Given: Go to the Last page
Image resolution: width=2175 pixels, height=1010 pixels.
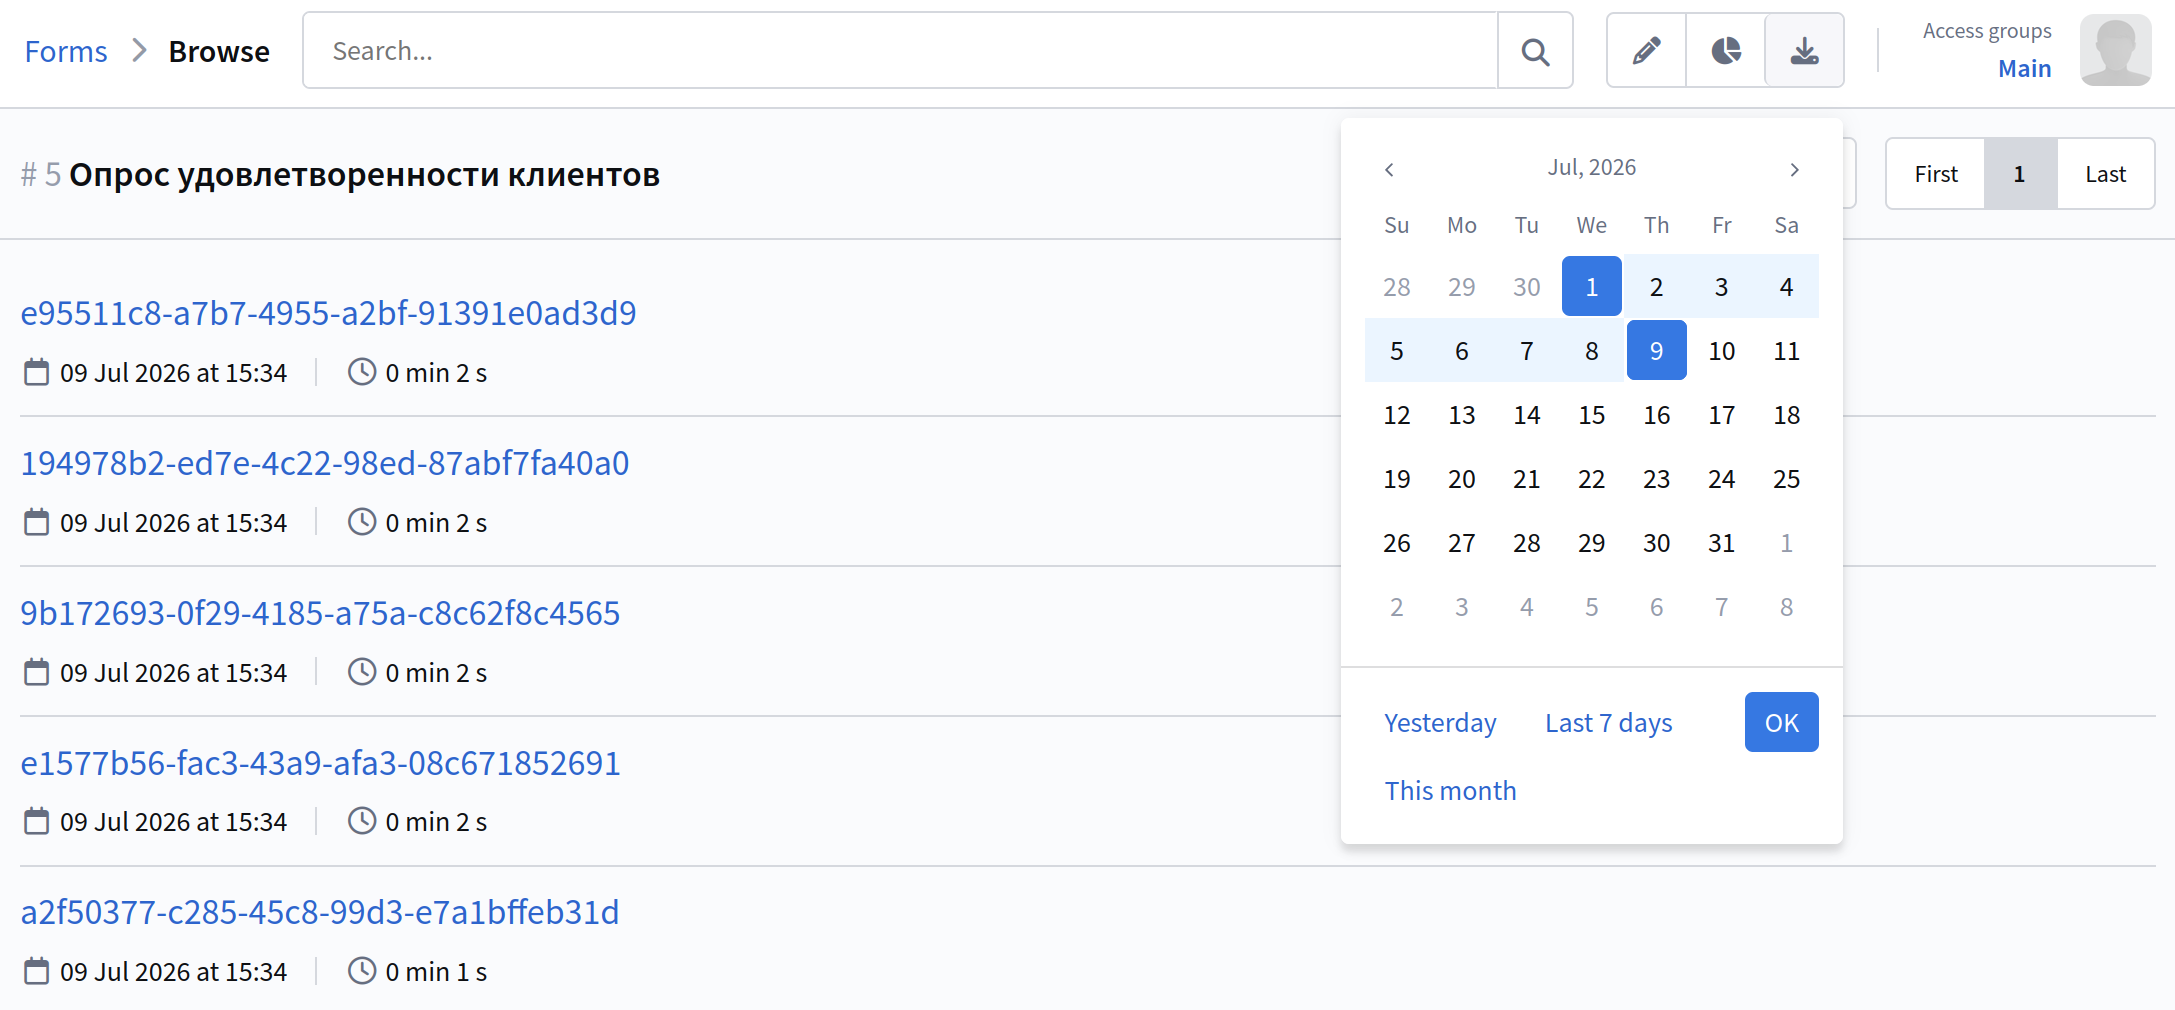Looking at the screenshot, I should 2105,174.
